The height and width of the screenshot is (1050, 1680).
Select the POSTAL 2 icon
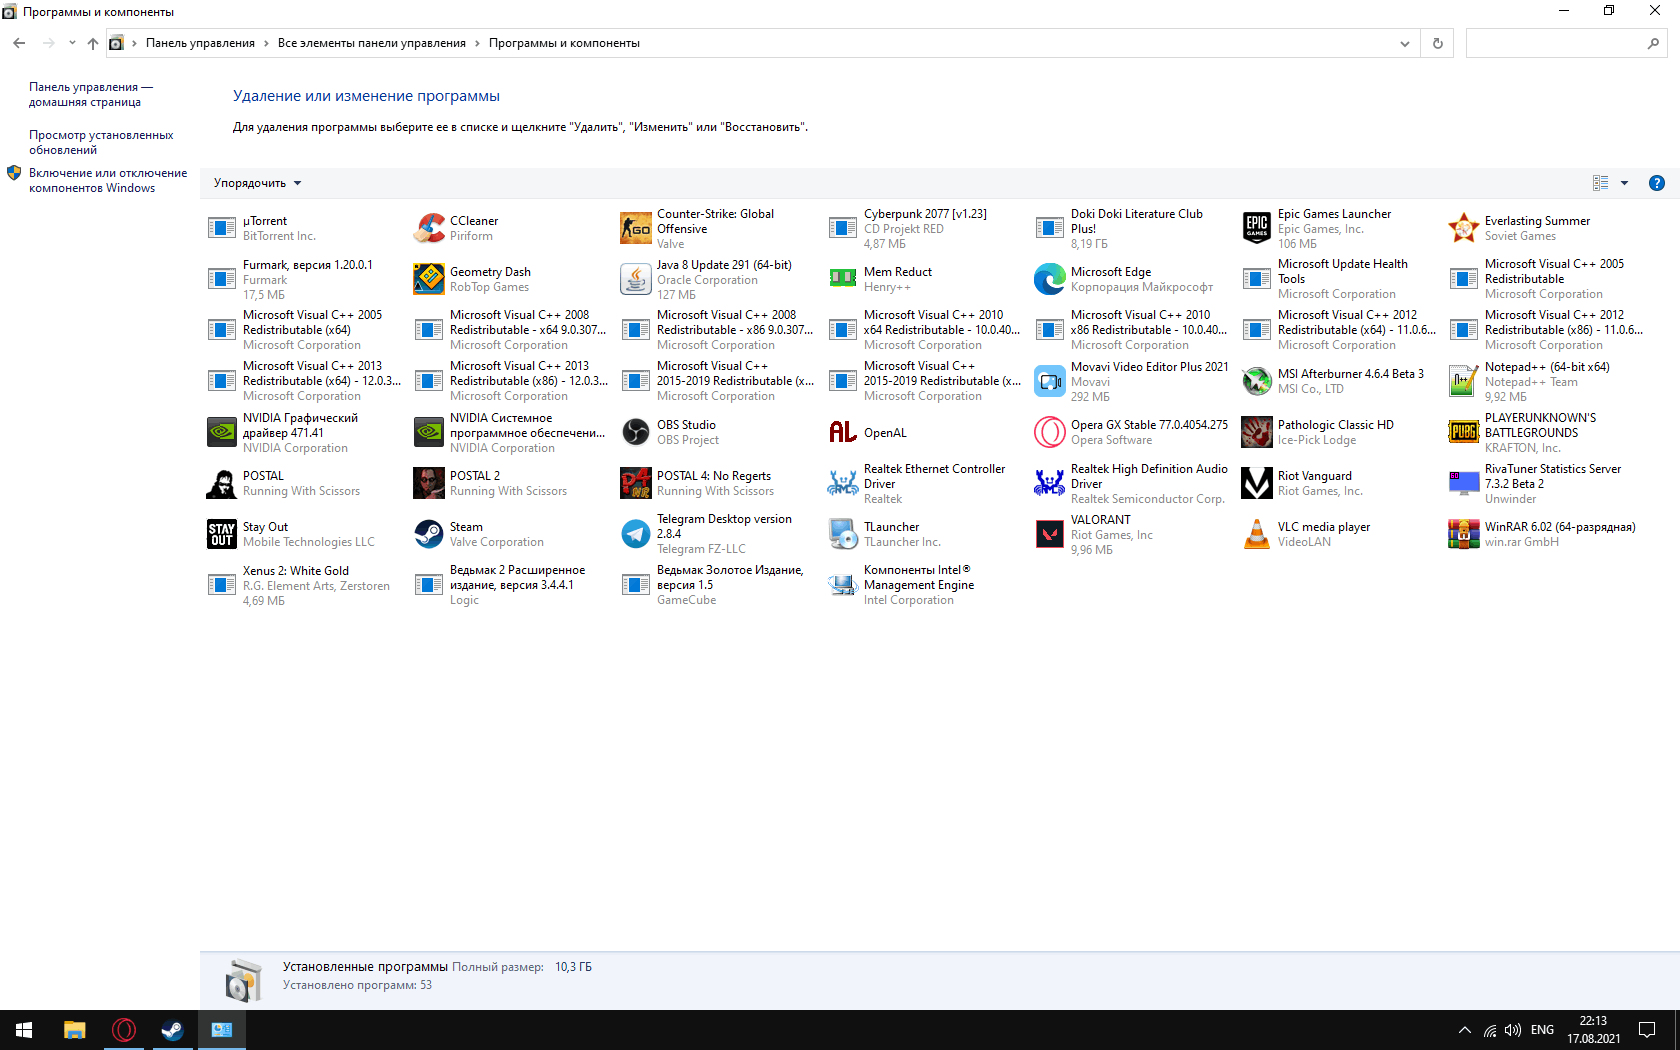[x=429, y=483]
